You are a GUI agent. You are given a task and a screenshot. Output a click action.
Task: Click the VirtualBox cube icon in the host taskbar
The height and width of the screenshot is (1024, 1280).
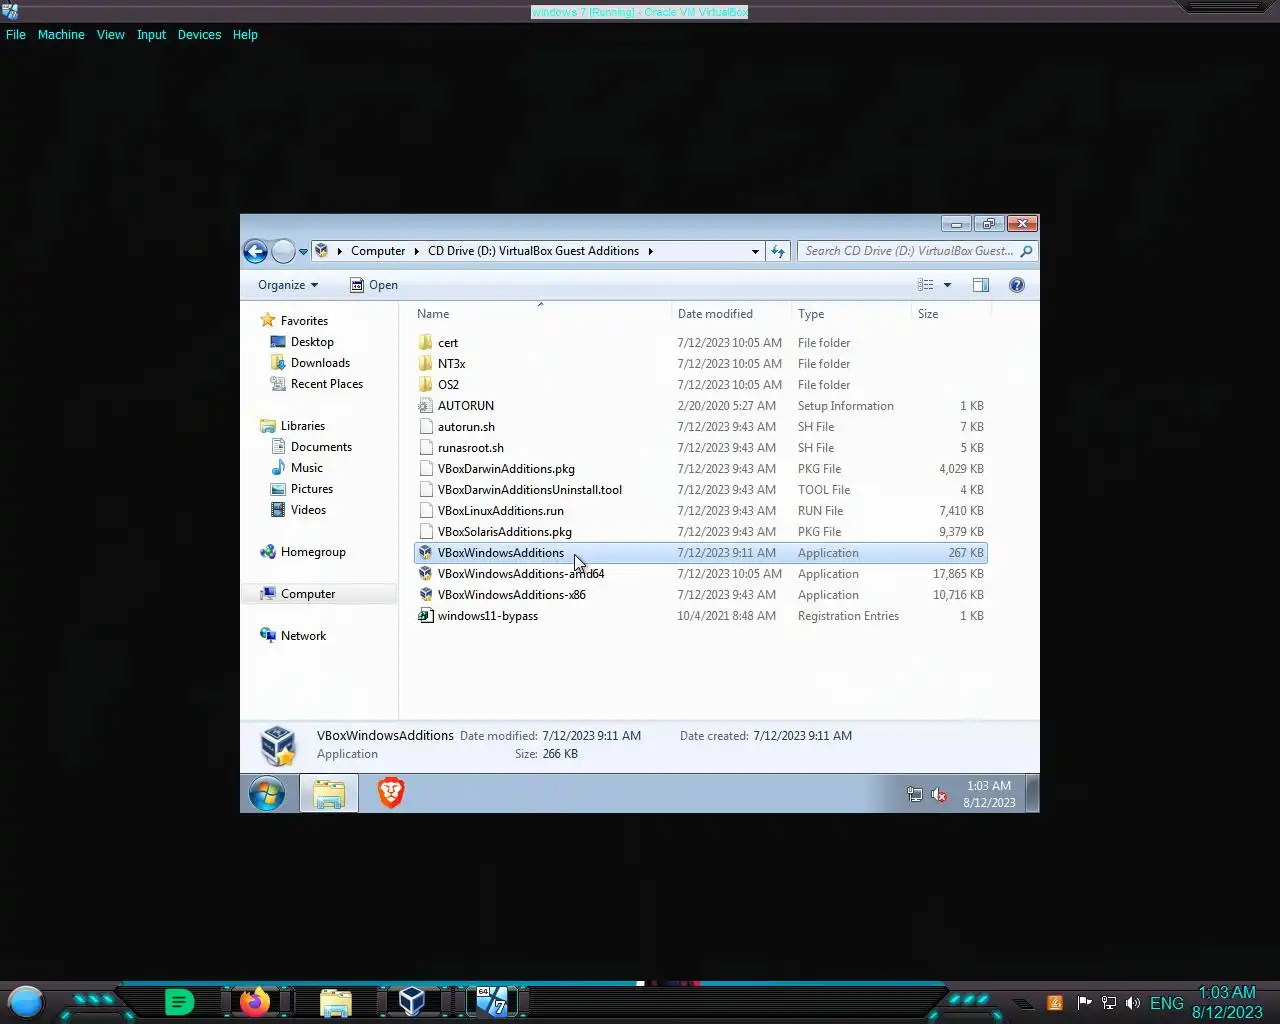[412, 1001]
